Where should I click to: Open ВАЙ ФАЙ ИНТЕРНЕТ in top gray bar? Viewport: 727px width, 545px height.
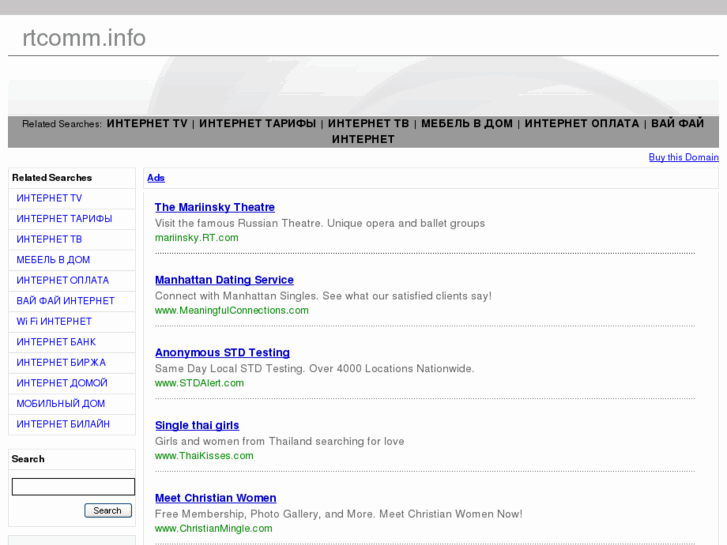[677, 123]
